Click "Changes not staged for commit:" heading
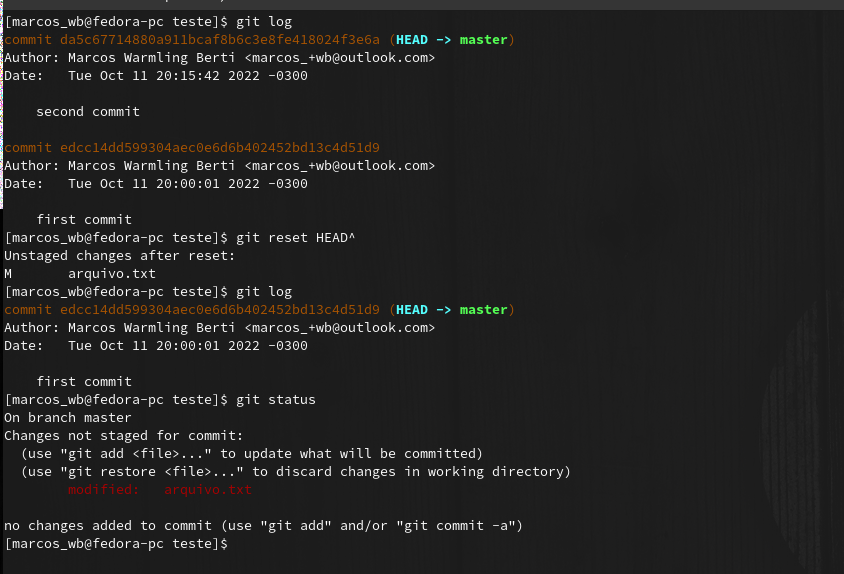The image size is (844, 574). (x=124, y=436)
